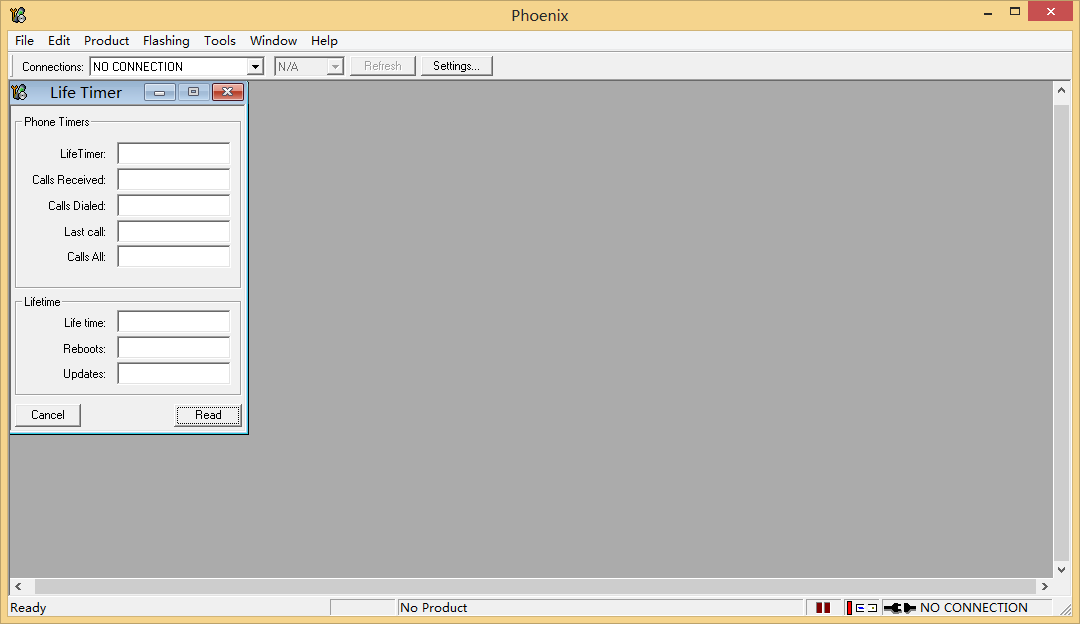Open the Flashing menu
This screenshot has width=1080, height=624.
(x=166, y=41)
